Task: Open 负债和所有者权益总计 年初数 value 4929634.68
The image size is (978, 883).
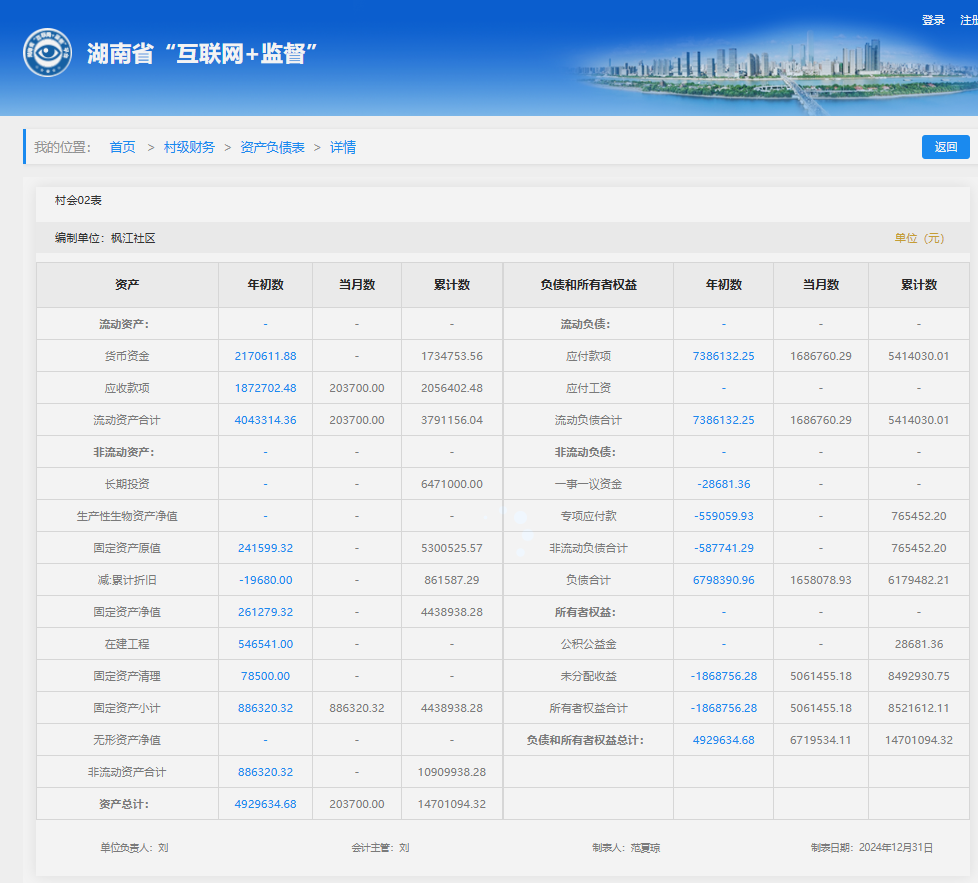Action: click(724, 740)
